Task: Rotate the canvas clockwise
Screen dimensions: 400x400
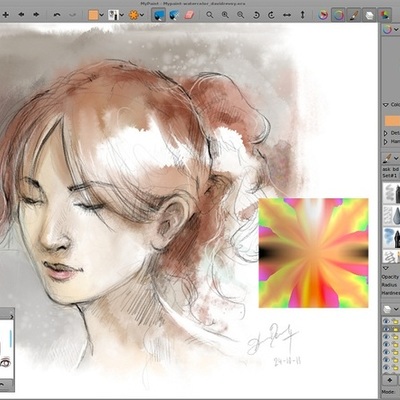Action: pos(271,15)
